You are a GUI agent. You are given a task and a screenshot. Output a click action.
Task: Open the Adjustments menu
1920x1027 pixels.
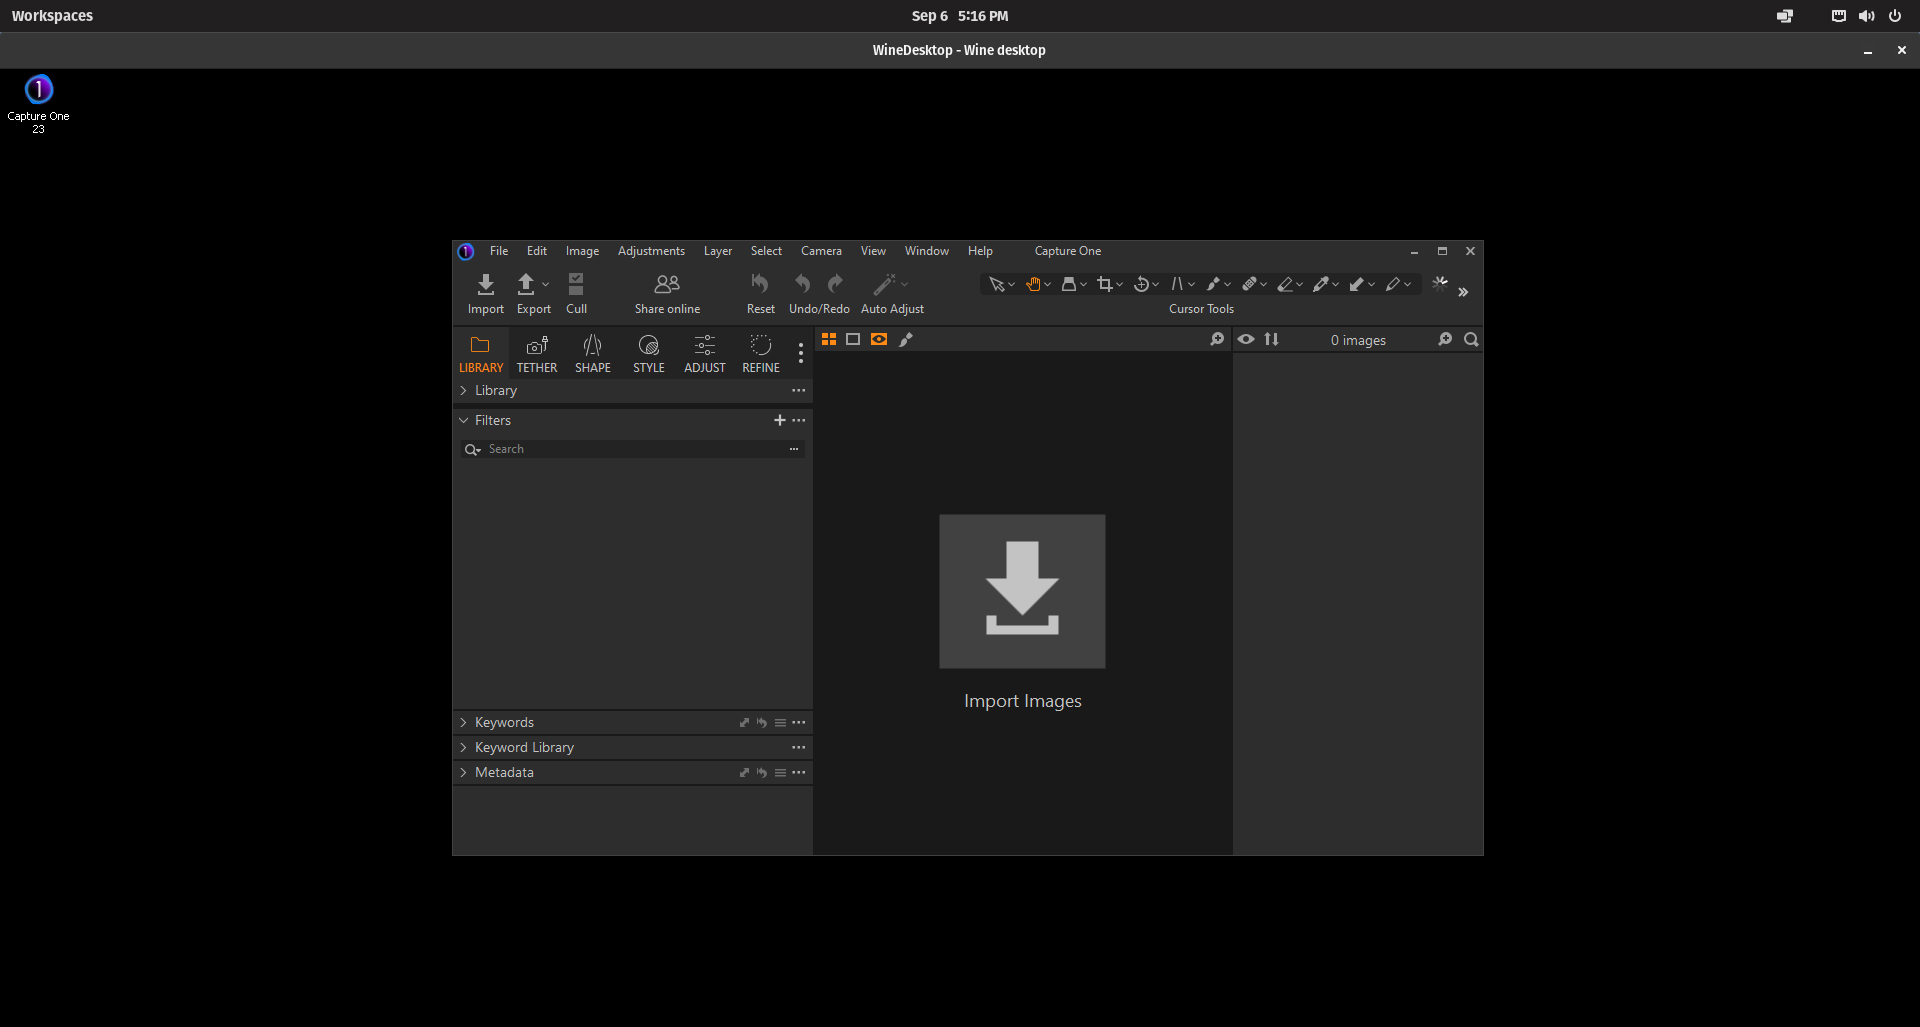(651, 251)
